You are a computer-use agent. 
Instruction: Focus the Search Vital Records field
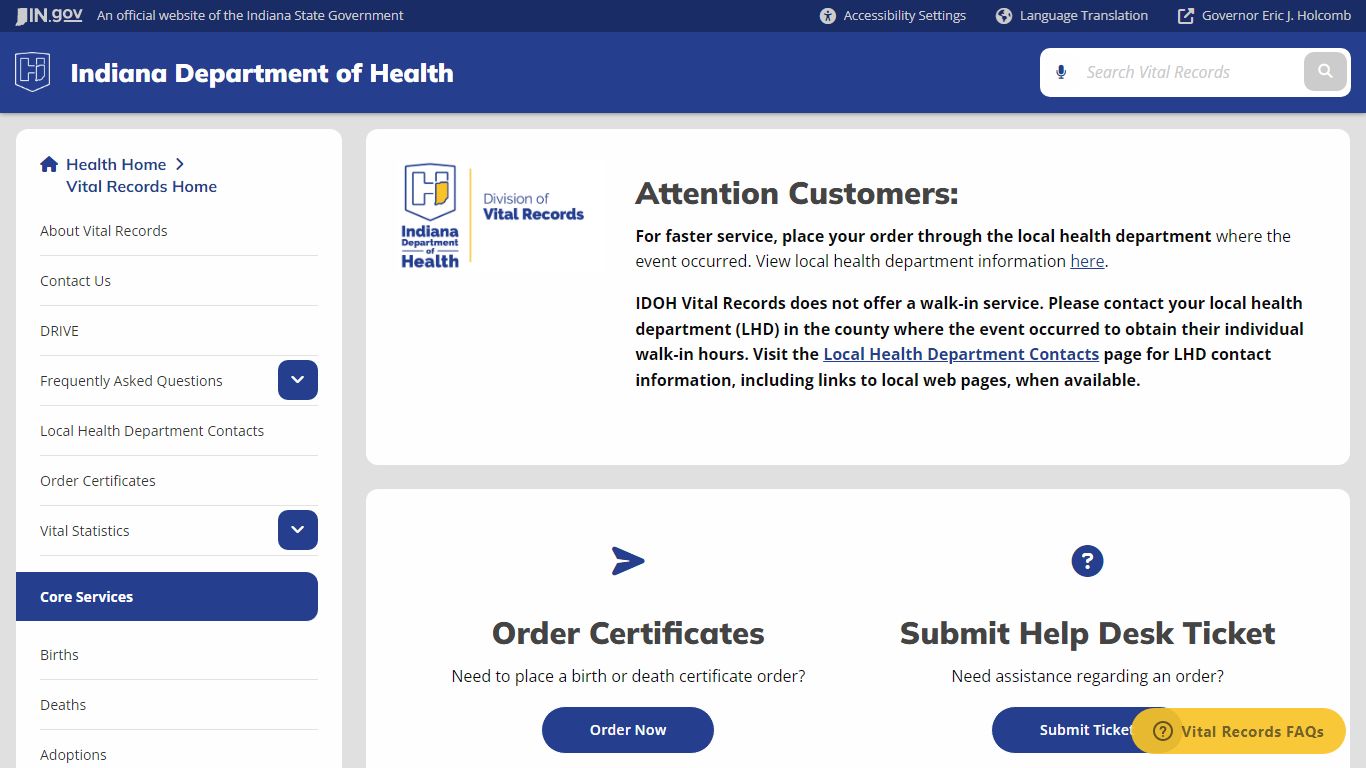click(x=1190, y=72)
